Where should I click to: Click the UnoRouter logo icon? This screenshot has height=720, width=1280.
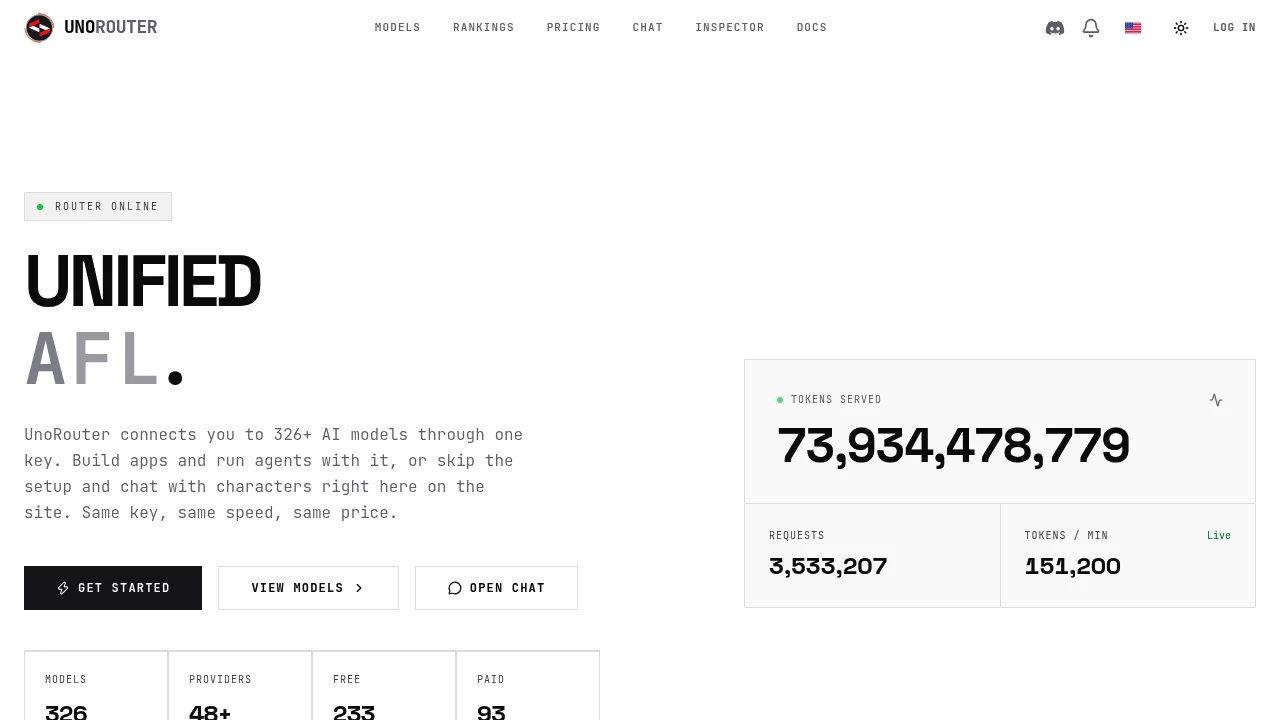pyautogui.click(x=39, y=28)
